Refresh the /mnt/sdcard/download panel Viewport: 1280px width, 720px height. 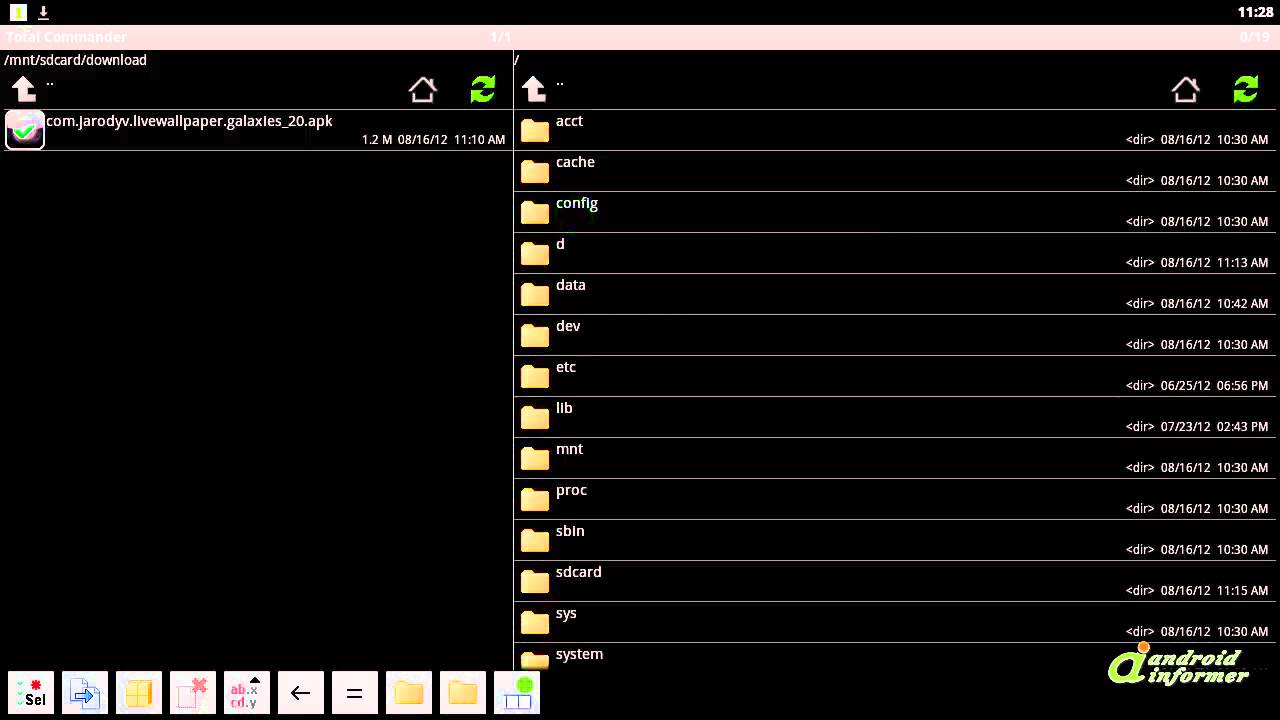coord(483,89)
